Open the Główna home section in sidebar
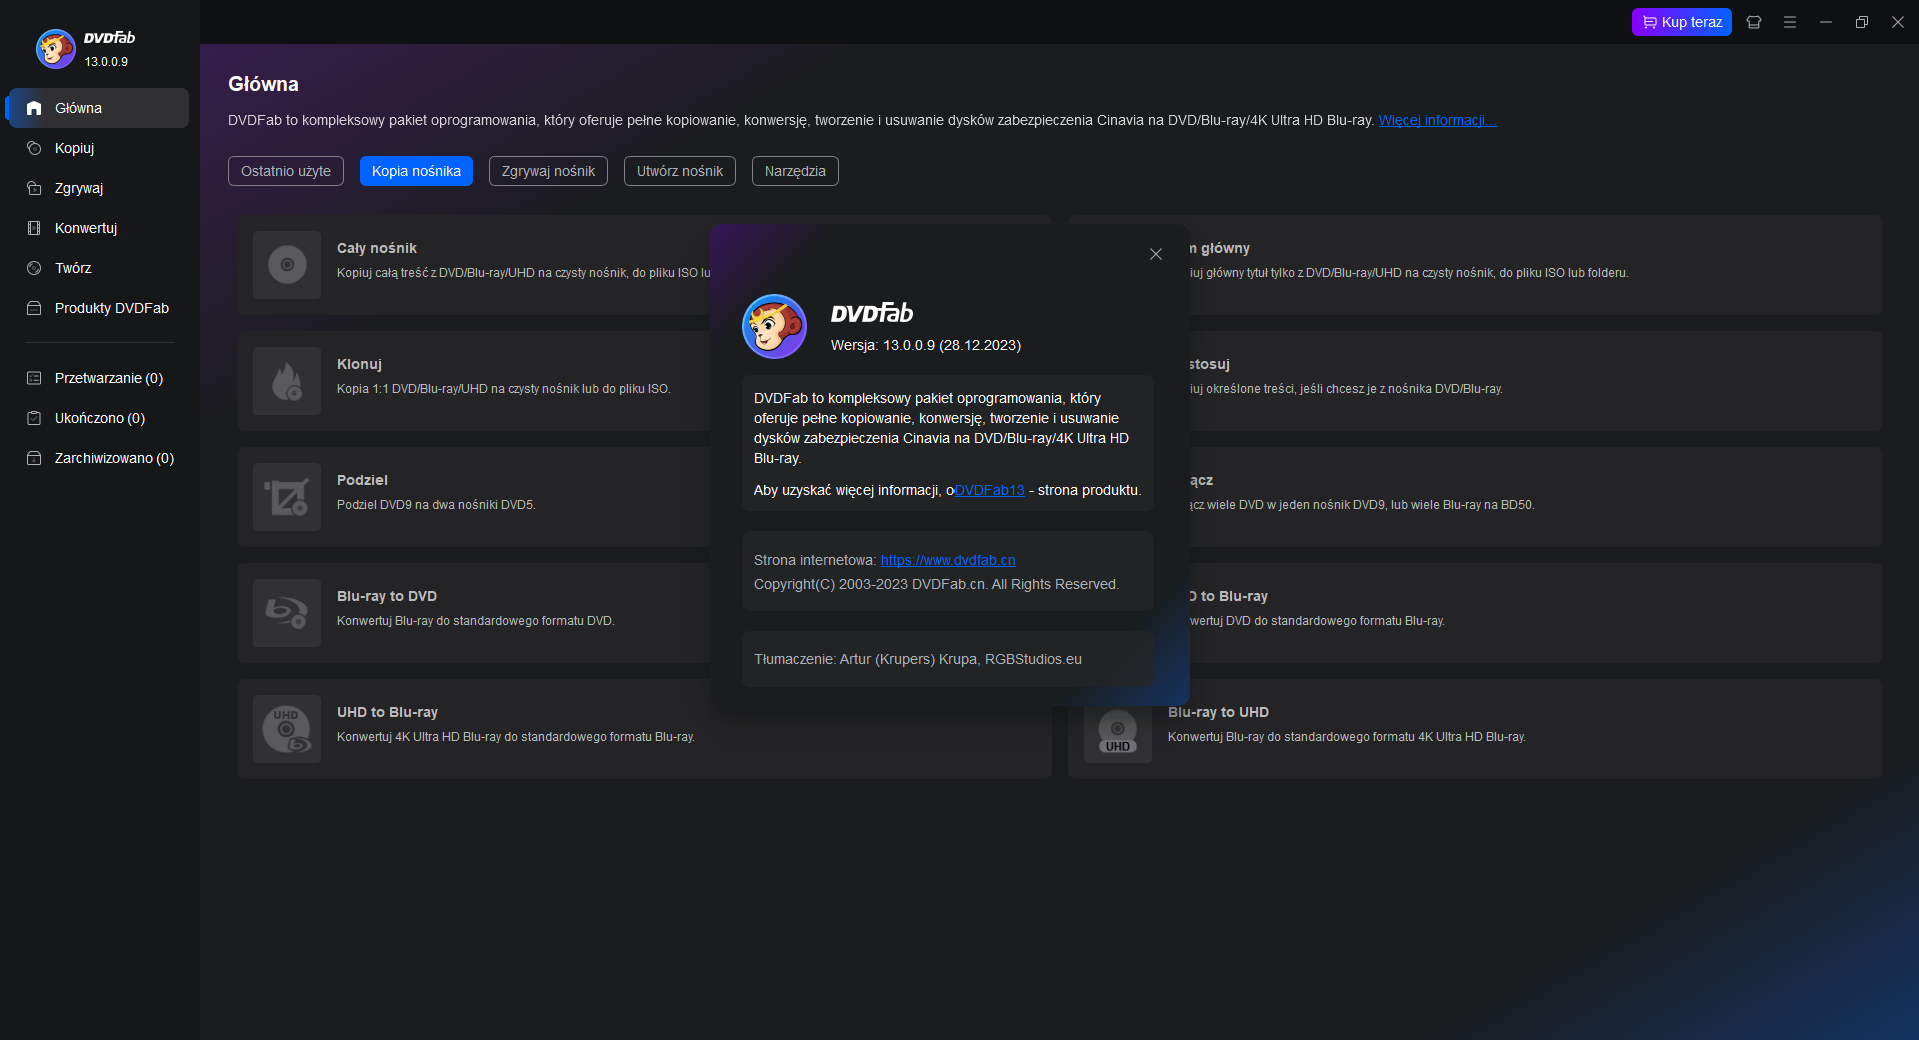 click(x=98, y=108)
